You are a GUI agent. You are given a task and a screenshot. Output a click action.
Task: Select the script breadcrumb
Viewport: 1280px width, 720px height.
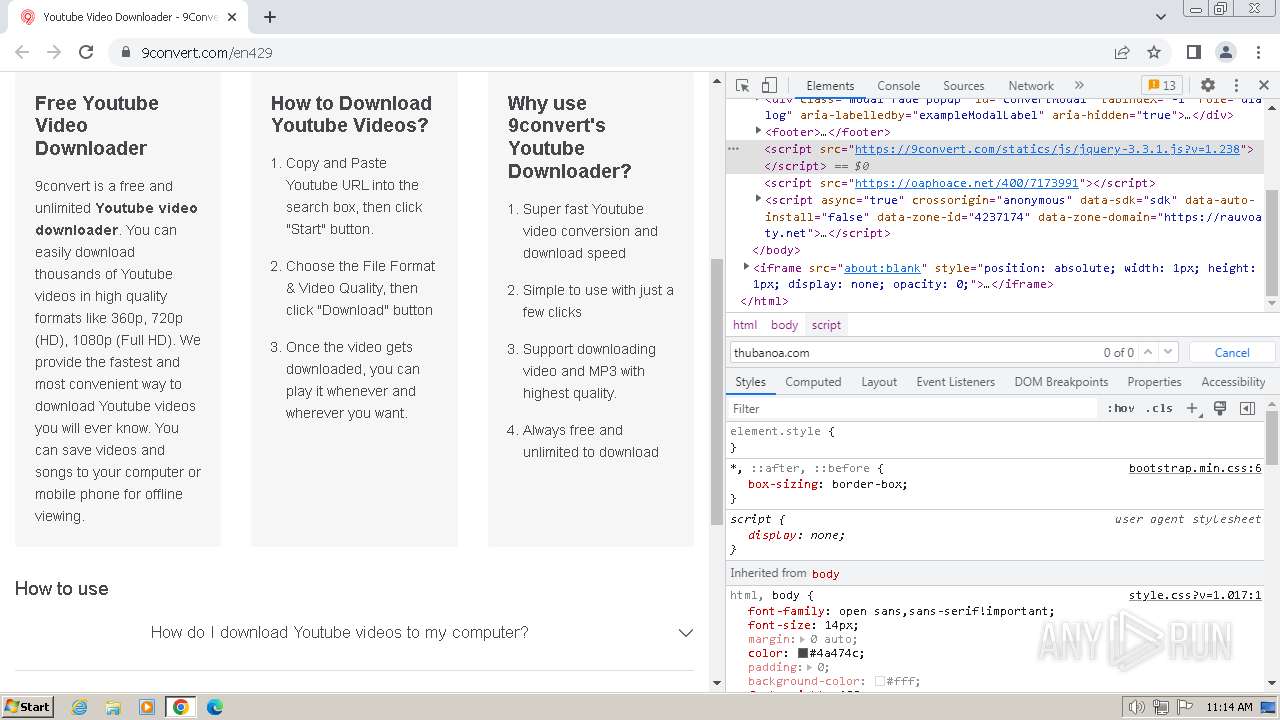[826, 325]
